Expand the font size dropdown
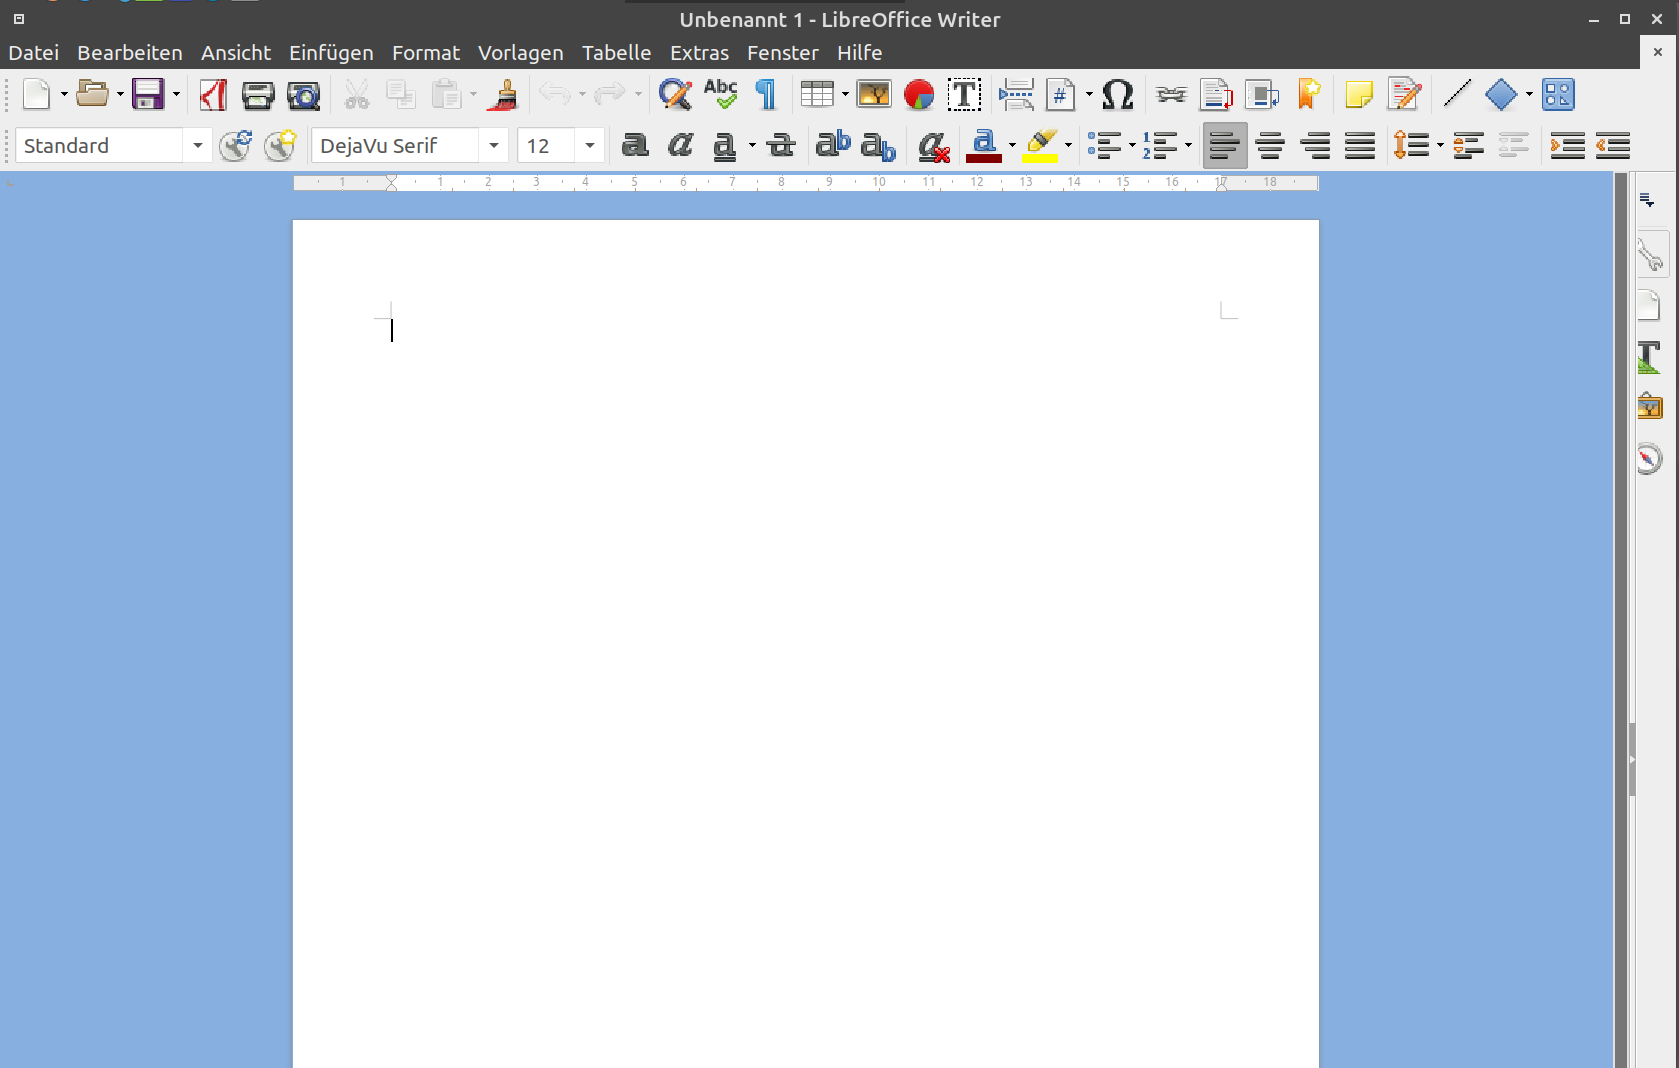 tap(589, 146)
